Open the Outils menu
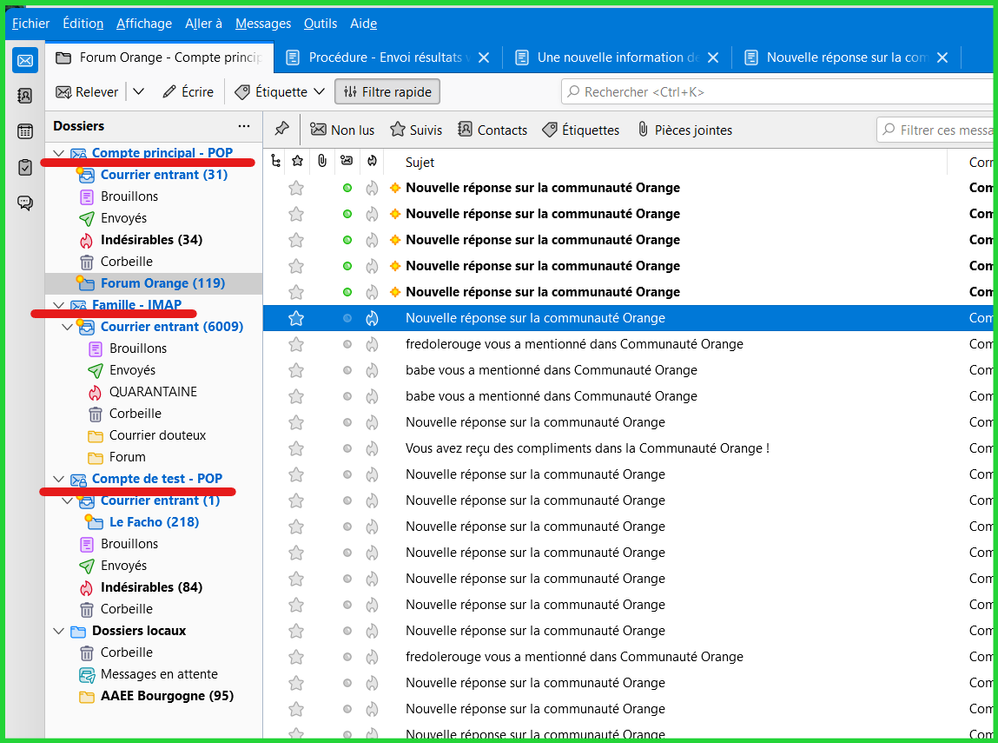The width and height of the screenshot is (998, 743). 321,23
